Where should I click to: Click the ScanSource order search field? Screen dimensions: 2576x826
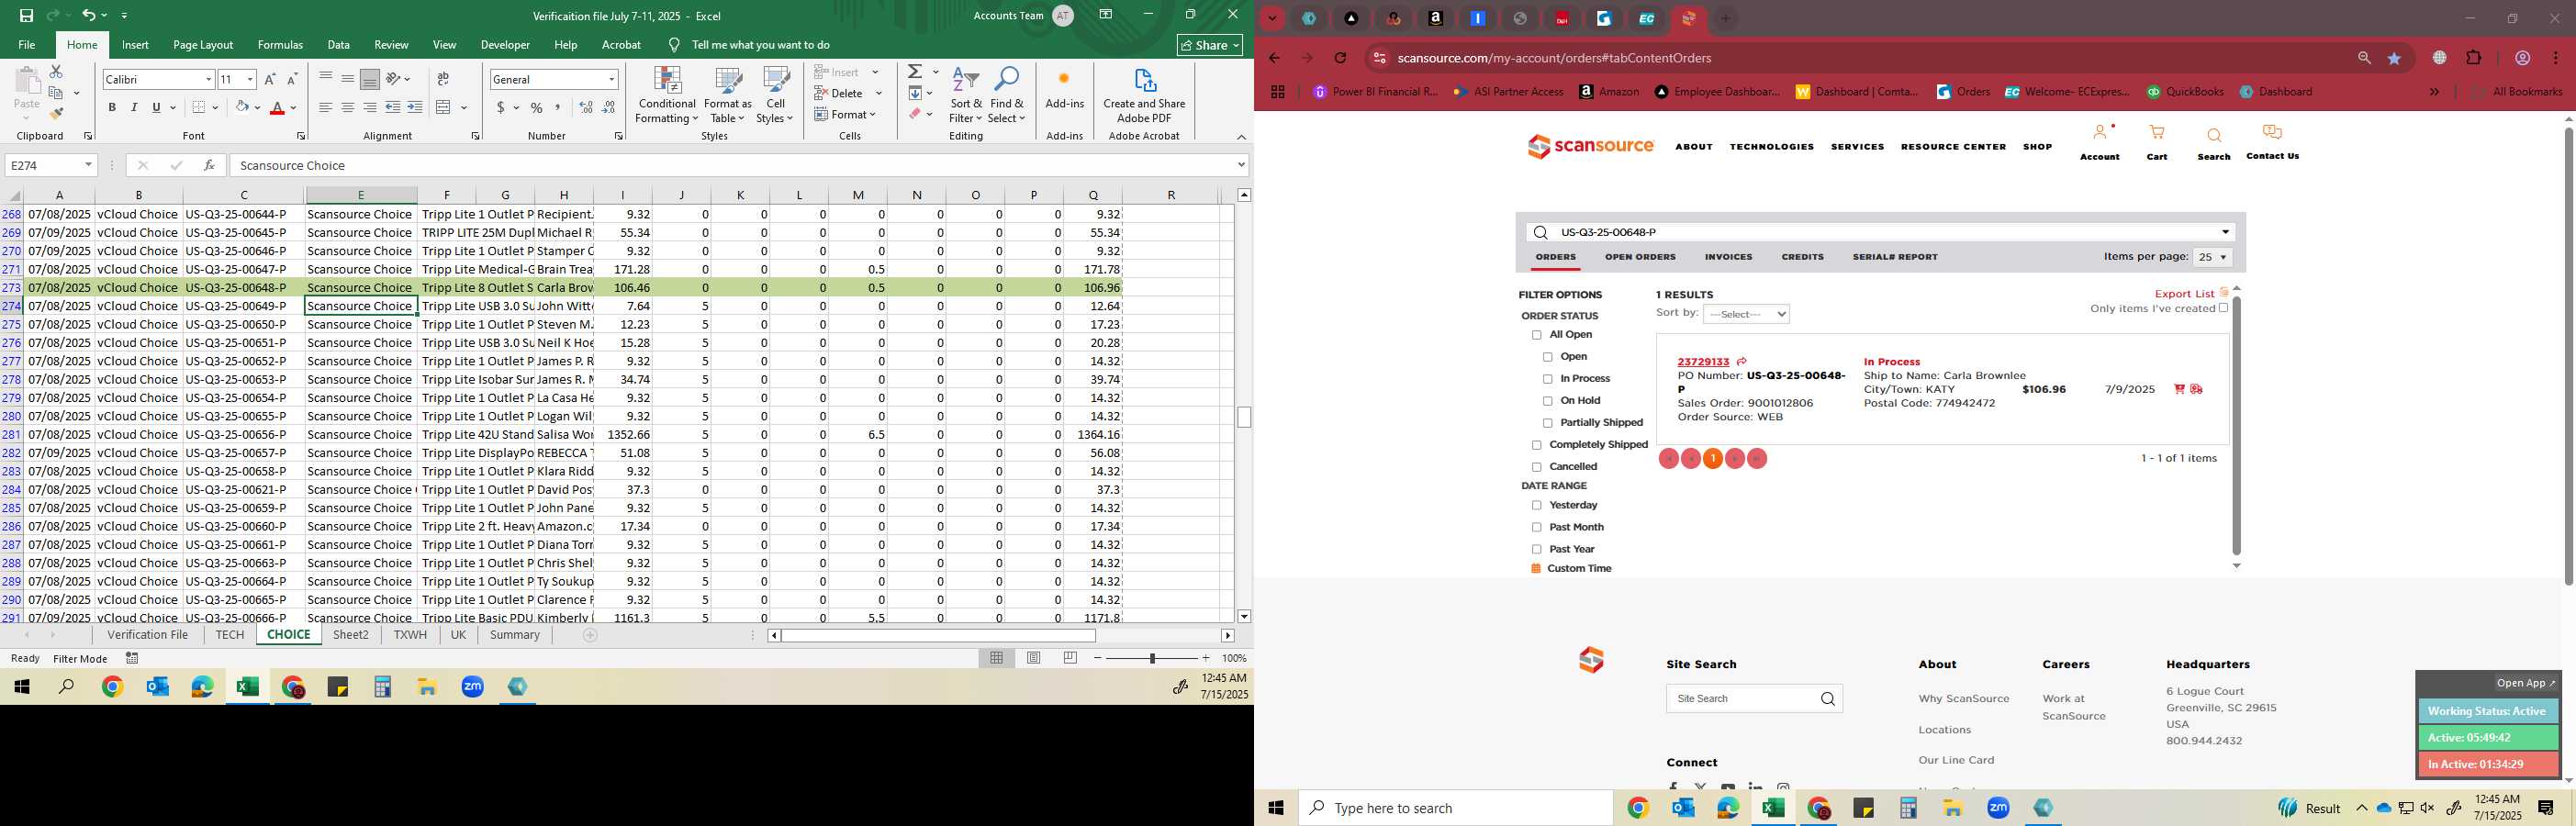click(1880, 233)
